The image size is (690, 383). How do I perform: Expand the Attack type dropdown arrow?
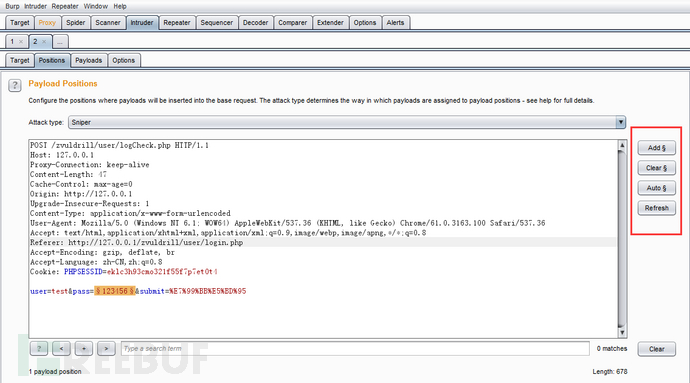coord(620,122)
